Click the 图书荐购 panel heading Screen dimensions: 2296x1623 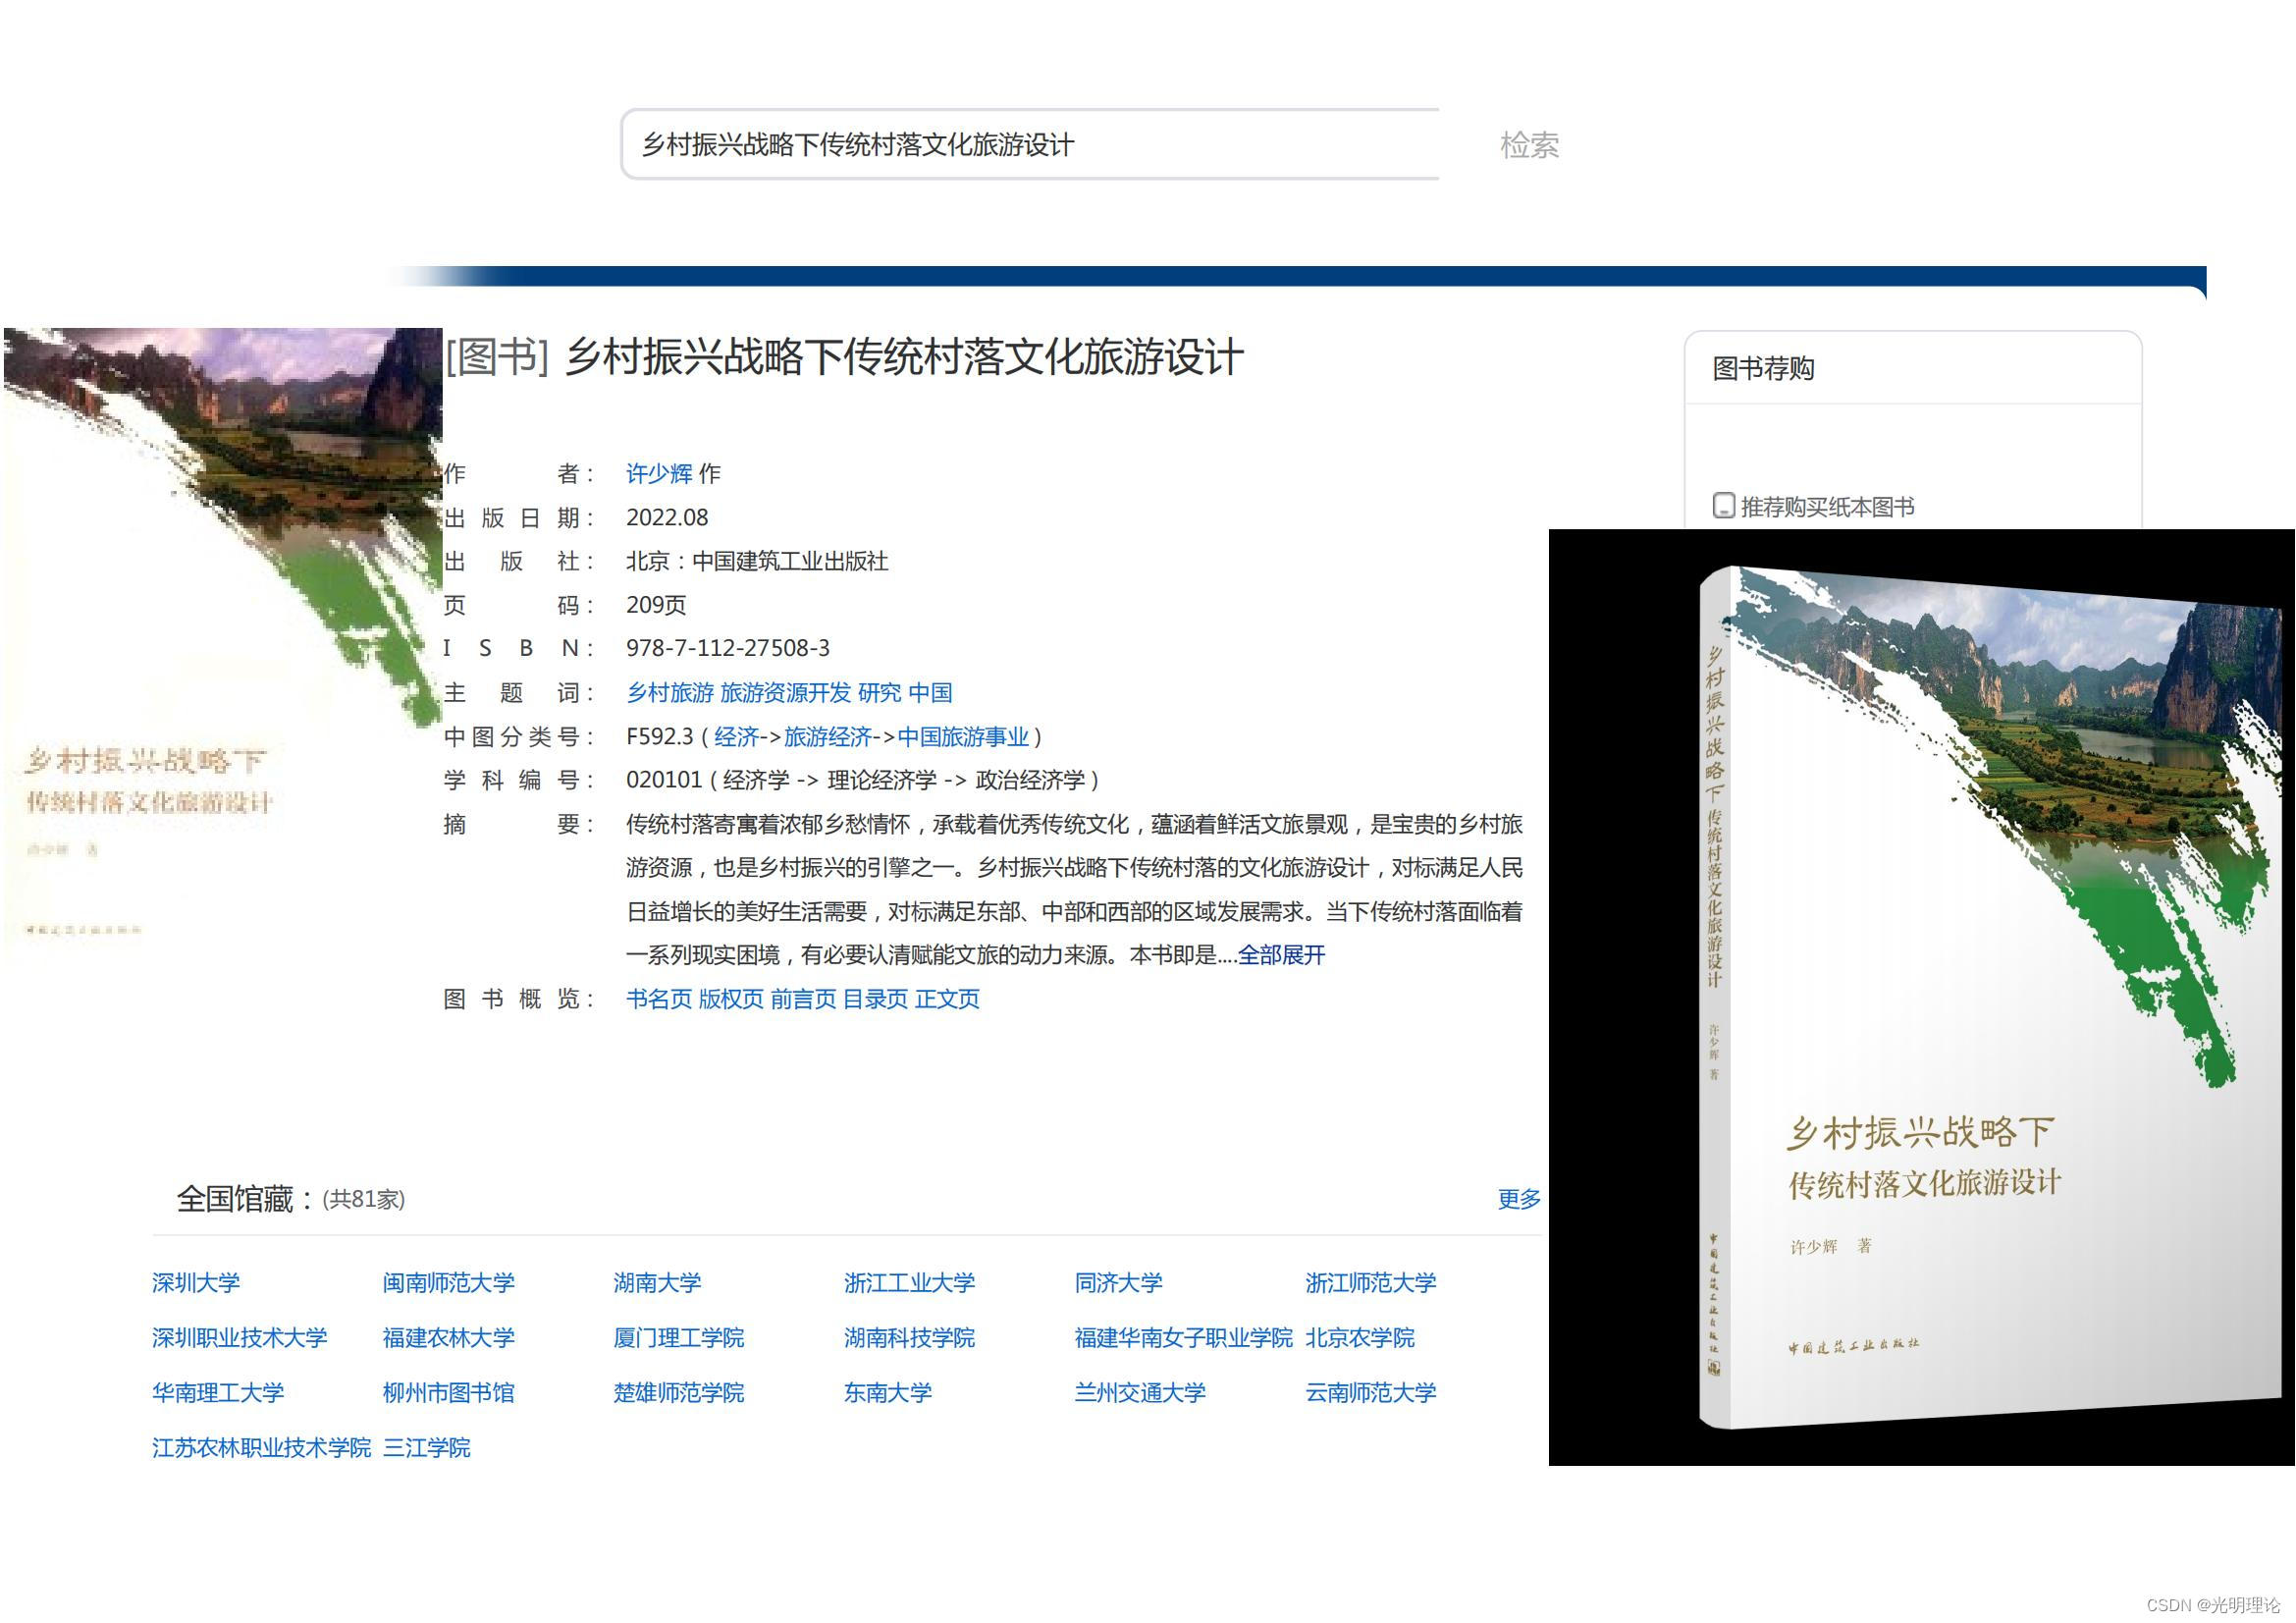point(1764,368)
